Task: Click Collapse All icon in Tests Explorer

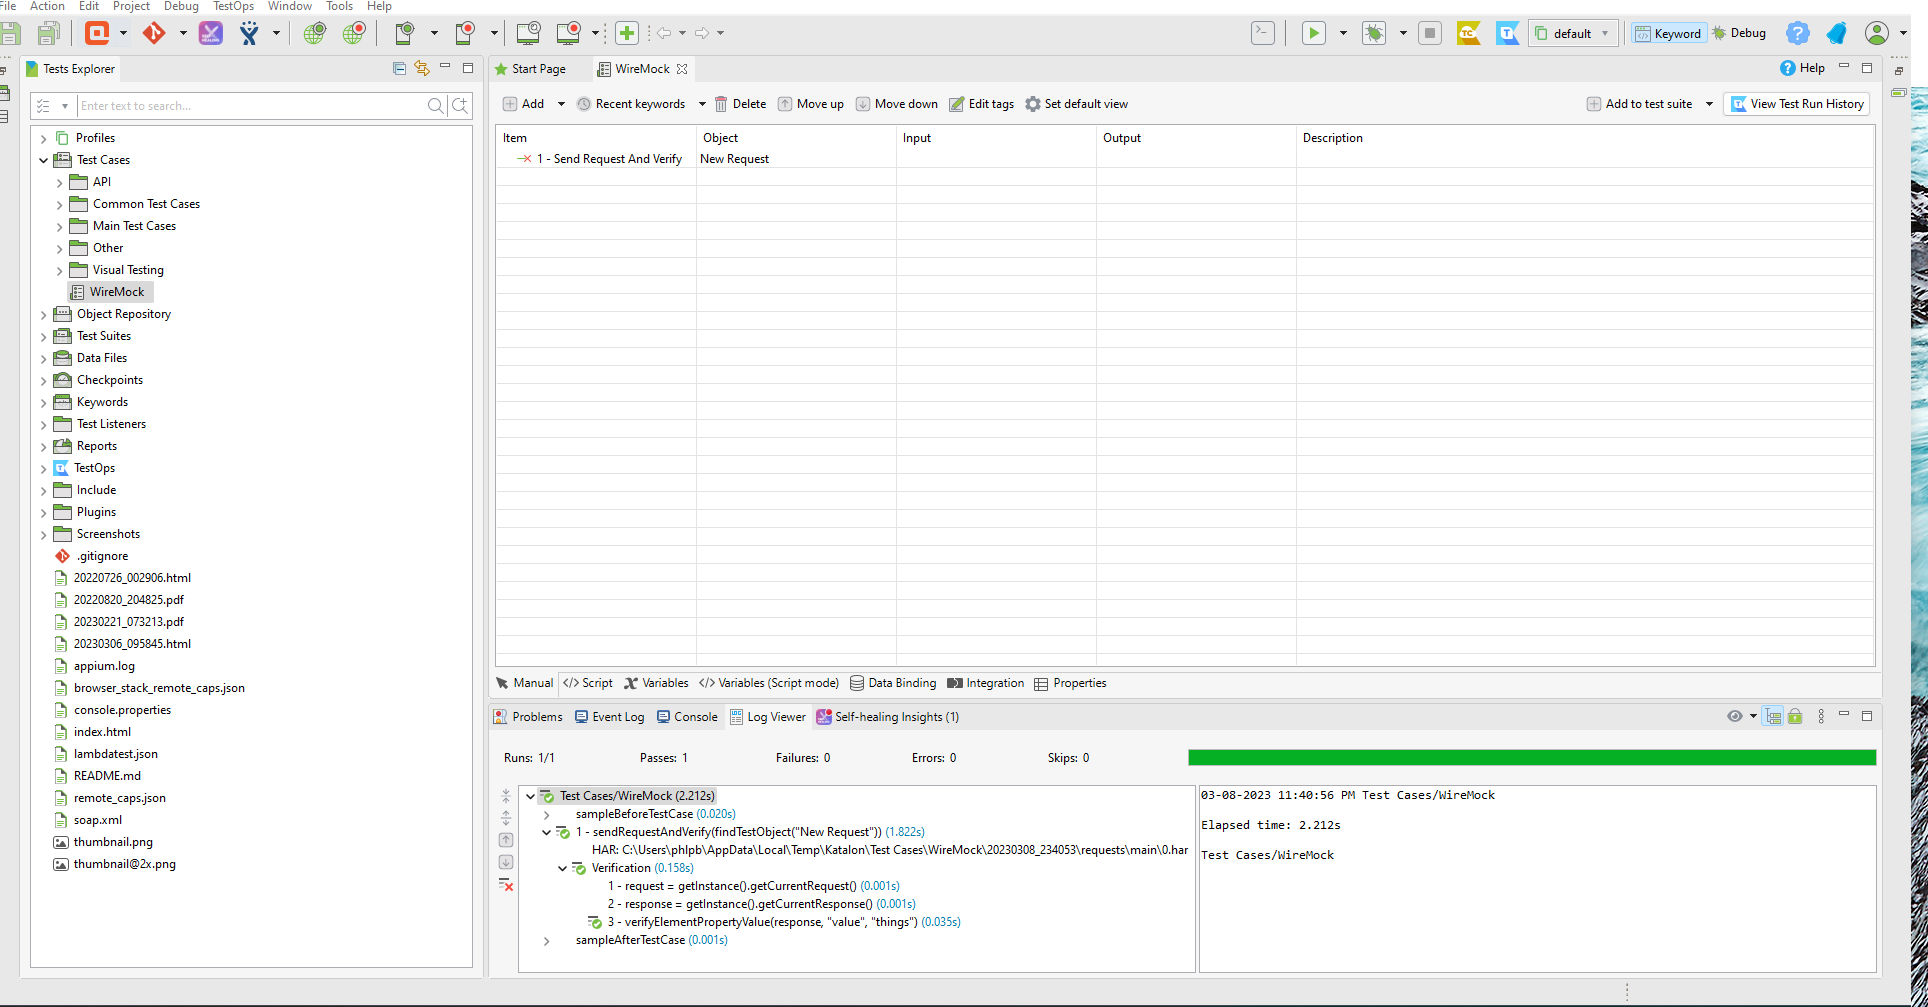Action: (400, 68)
